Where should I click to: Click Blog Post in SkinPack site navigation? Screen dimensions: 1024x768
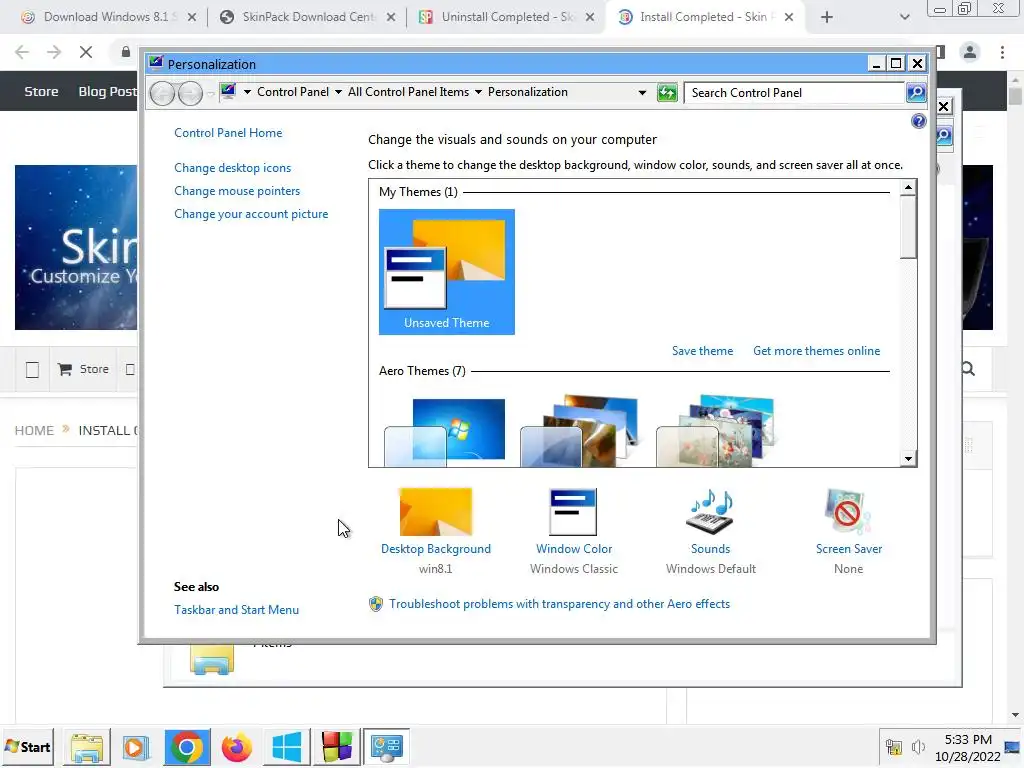107,91
